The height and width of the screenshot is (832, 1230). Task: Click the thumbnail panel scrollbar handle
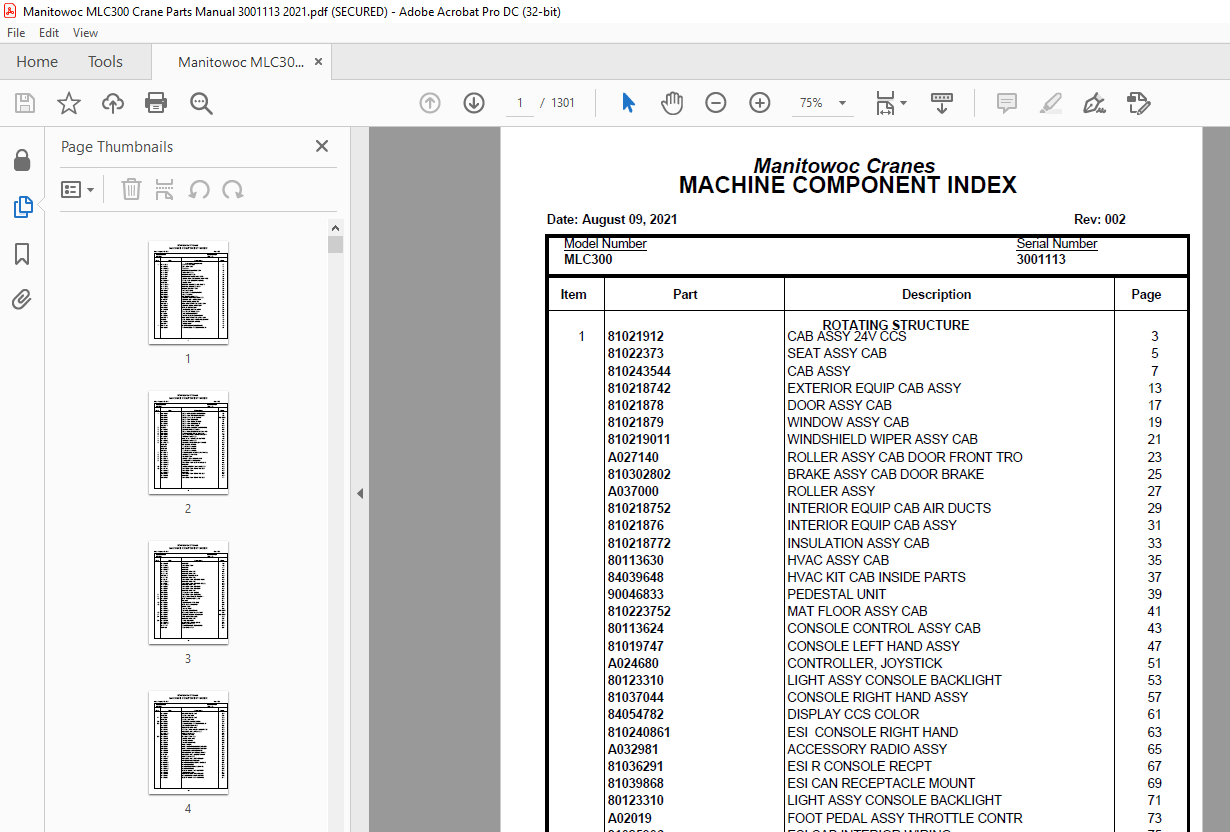coord(335,245)
